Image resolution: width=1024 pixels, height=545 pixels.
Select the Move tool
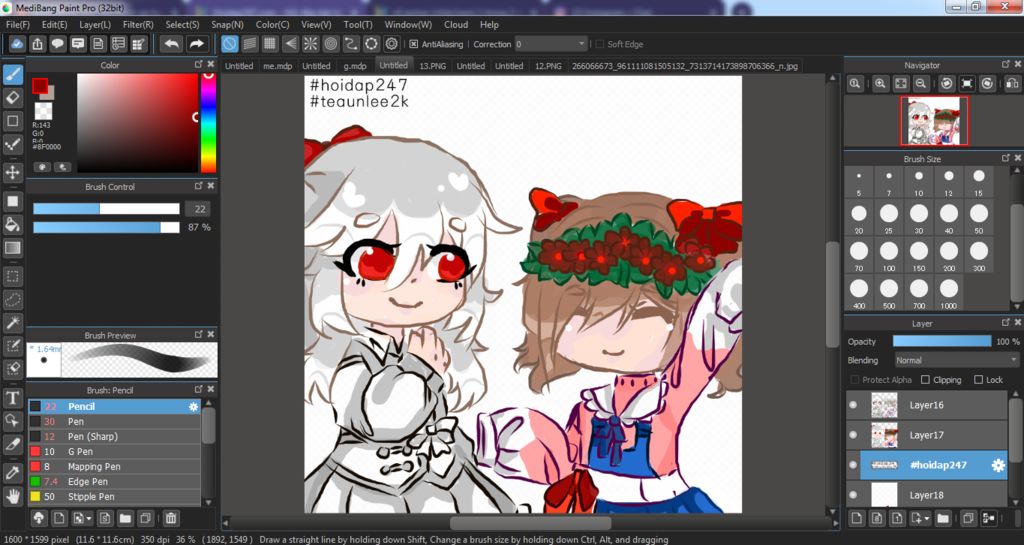click(x=12, y=172)
